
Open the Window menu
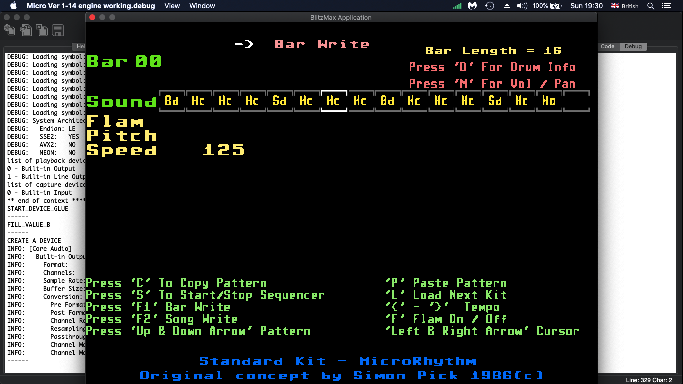(x=202, y=6)
